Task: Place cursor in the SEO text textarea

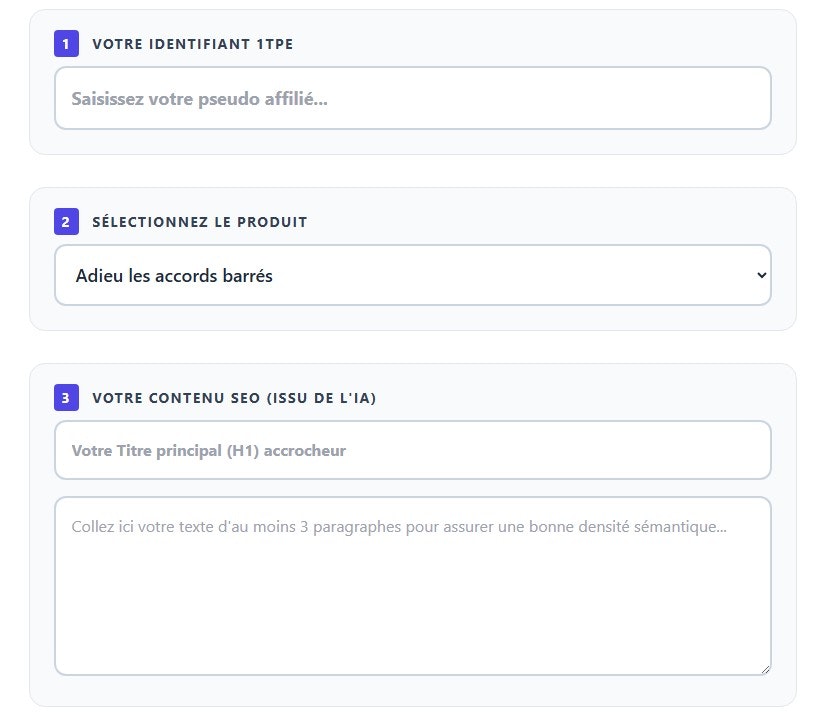Action: (412, 600)
